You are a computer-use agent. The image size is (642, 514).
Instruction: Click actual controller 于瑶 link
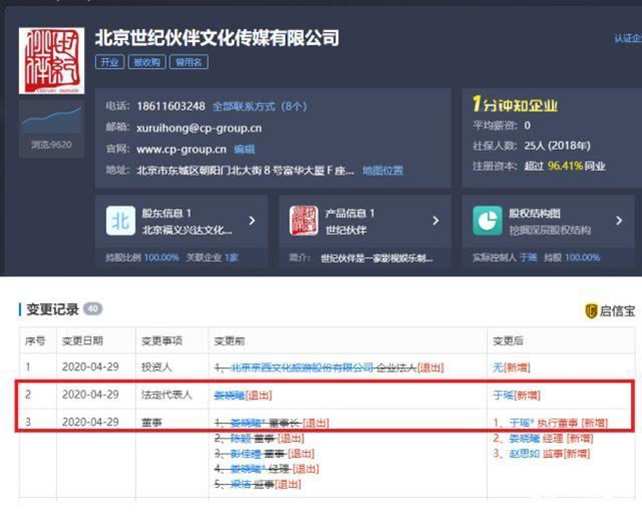point(526,258)
